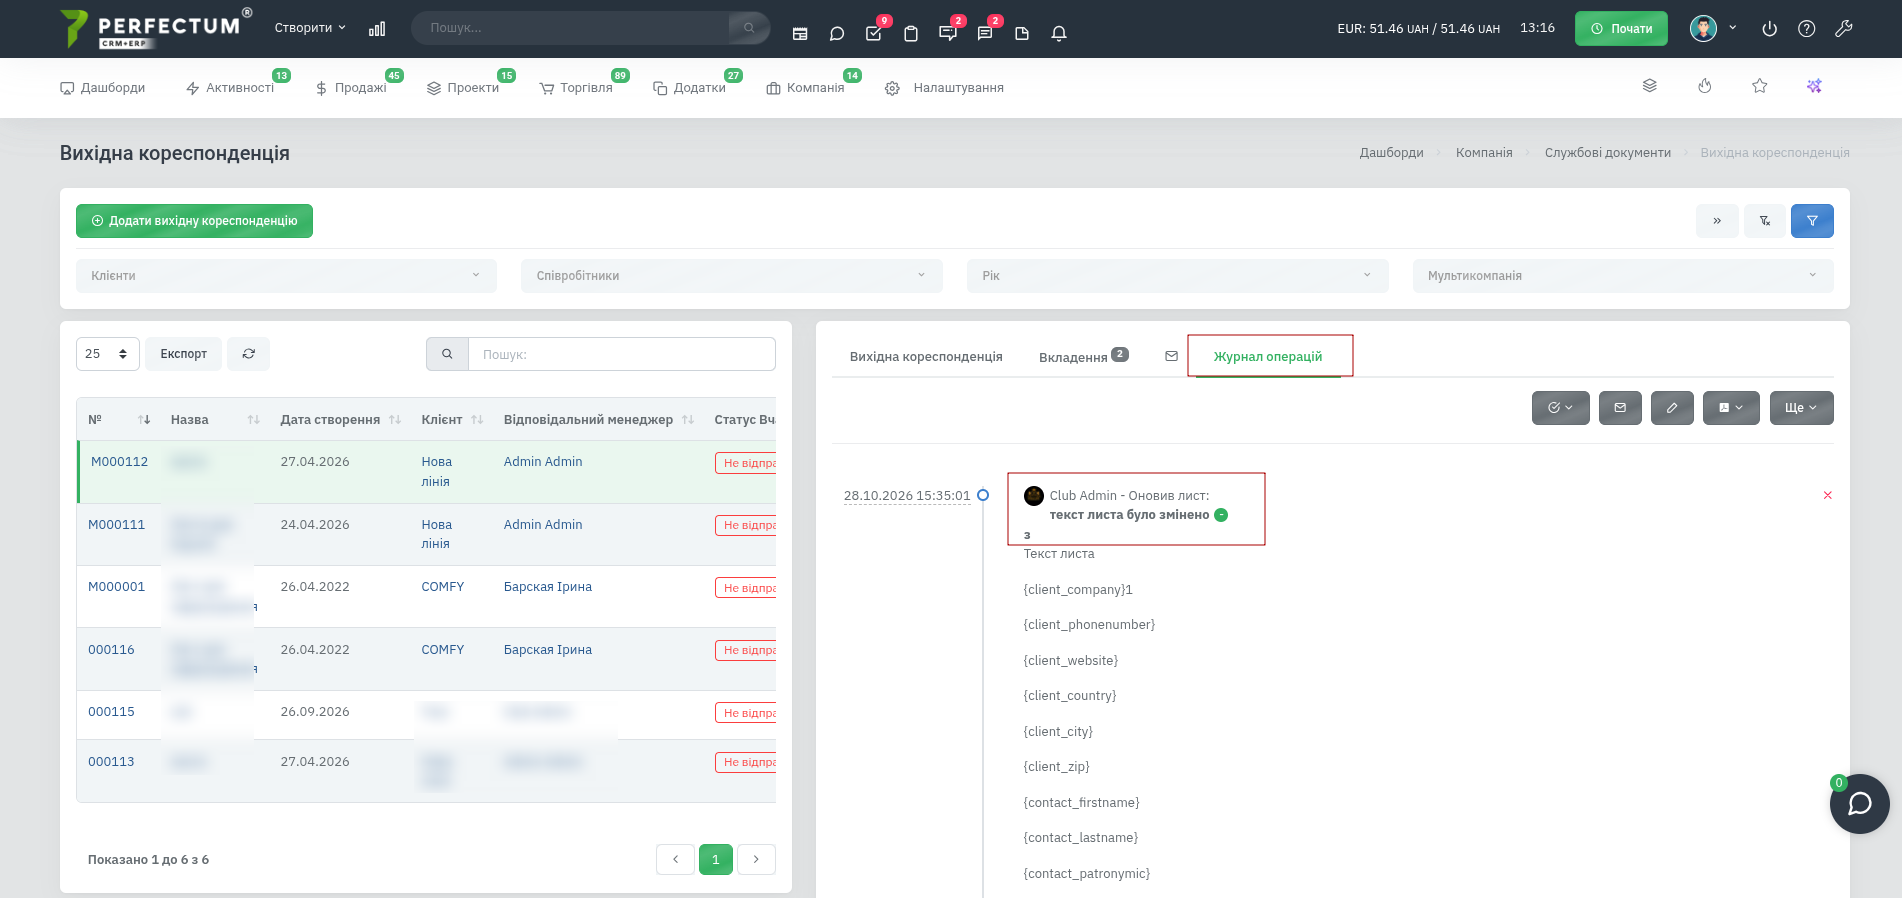Open the wrench setup icon
The image size is (1902, 898).
click(1844, 29)
